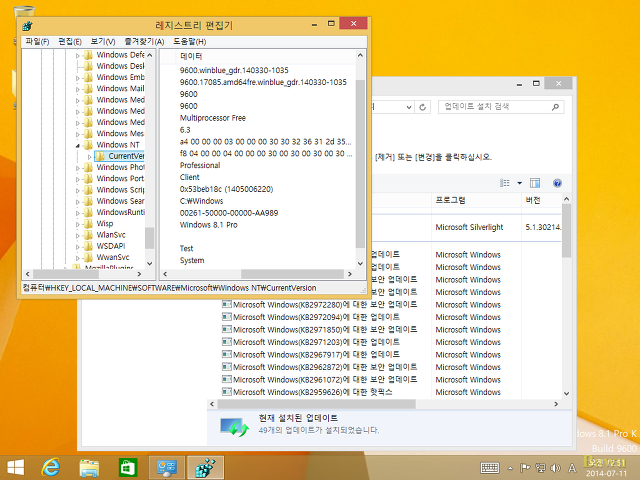Select the Microsoft Silverlight program entry

point(469,227)
